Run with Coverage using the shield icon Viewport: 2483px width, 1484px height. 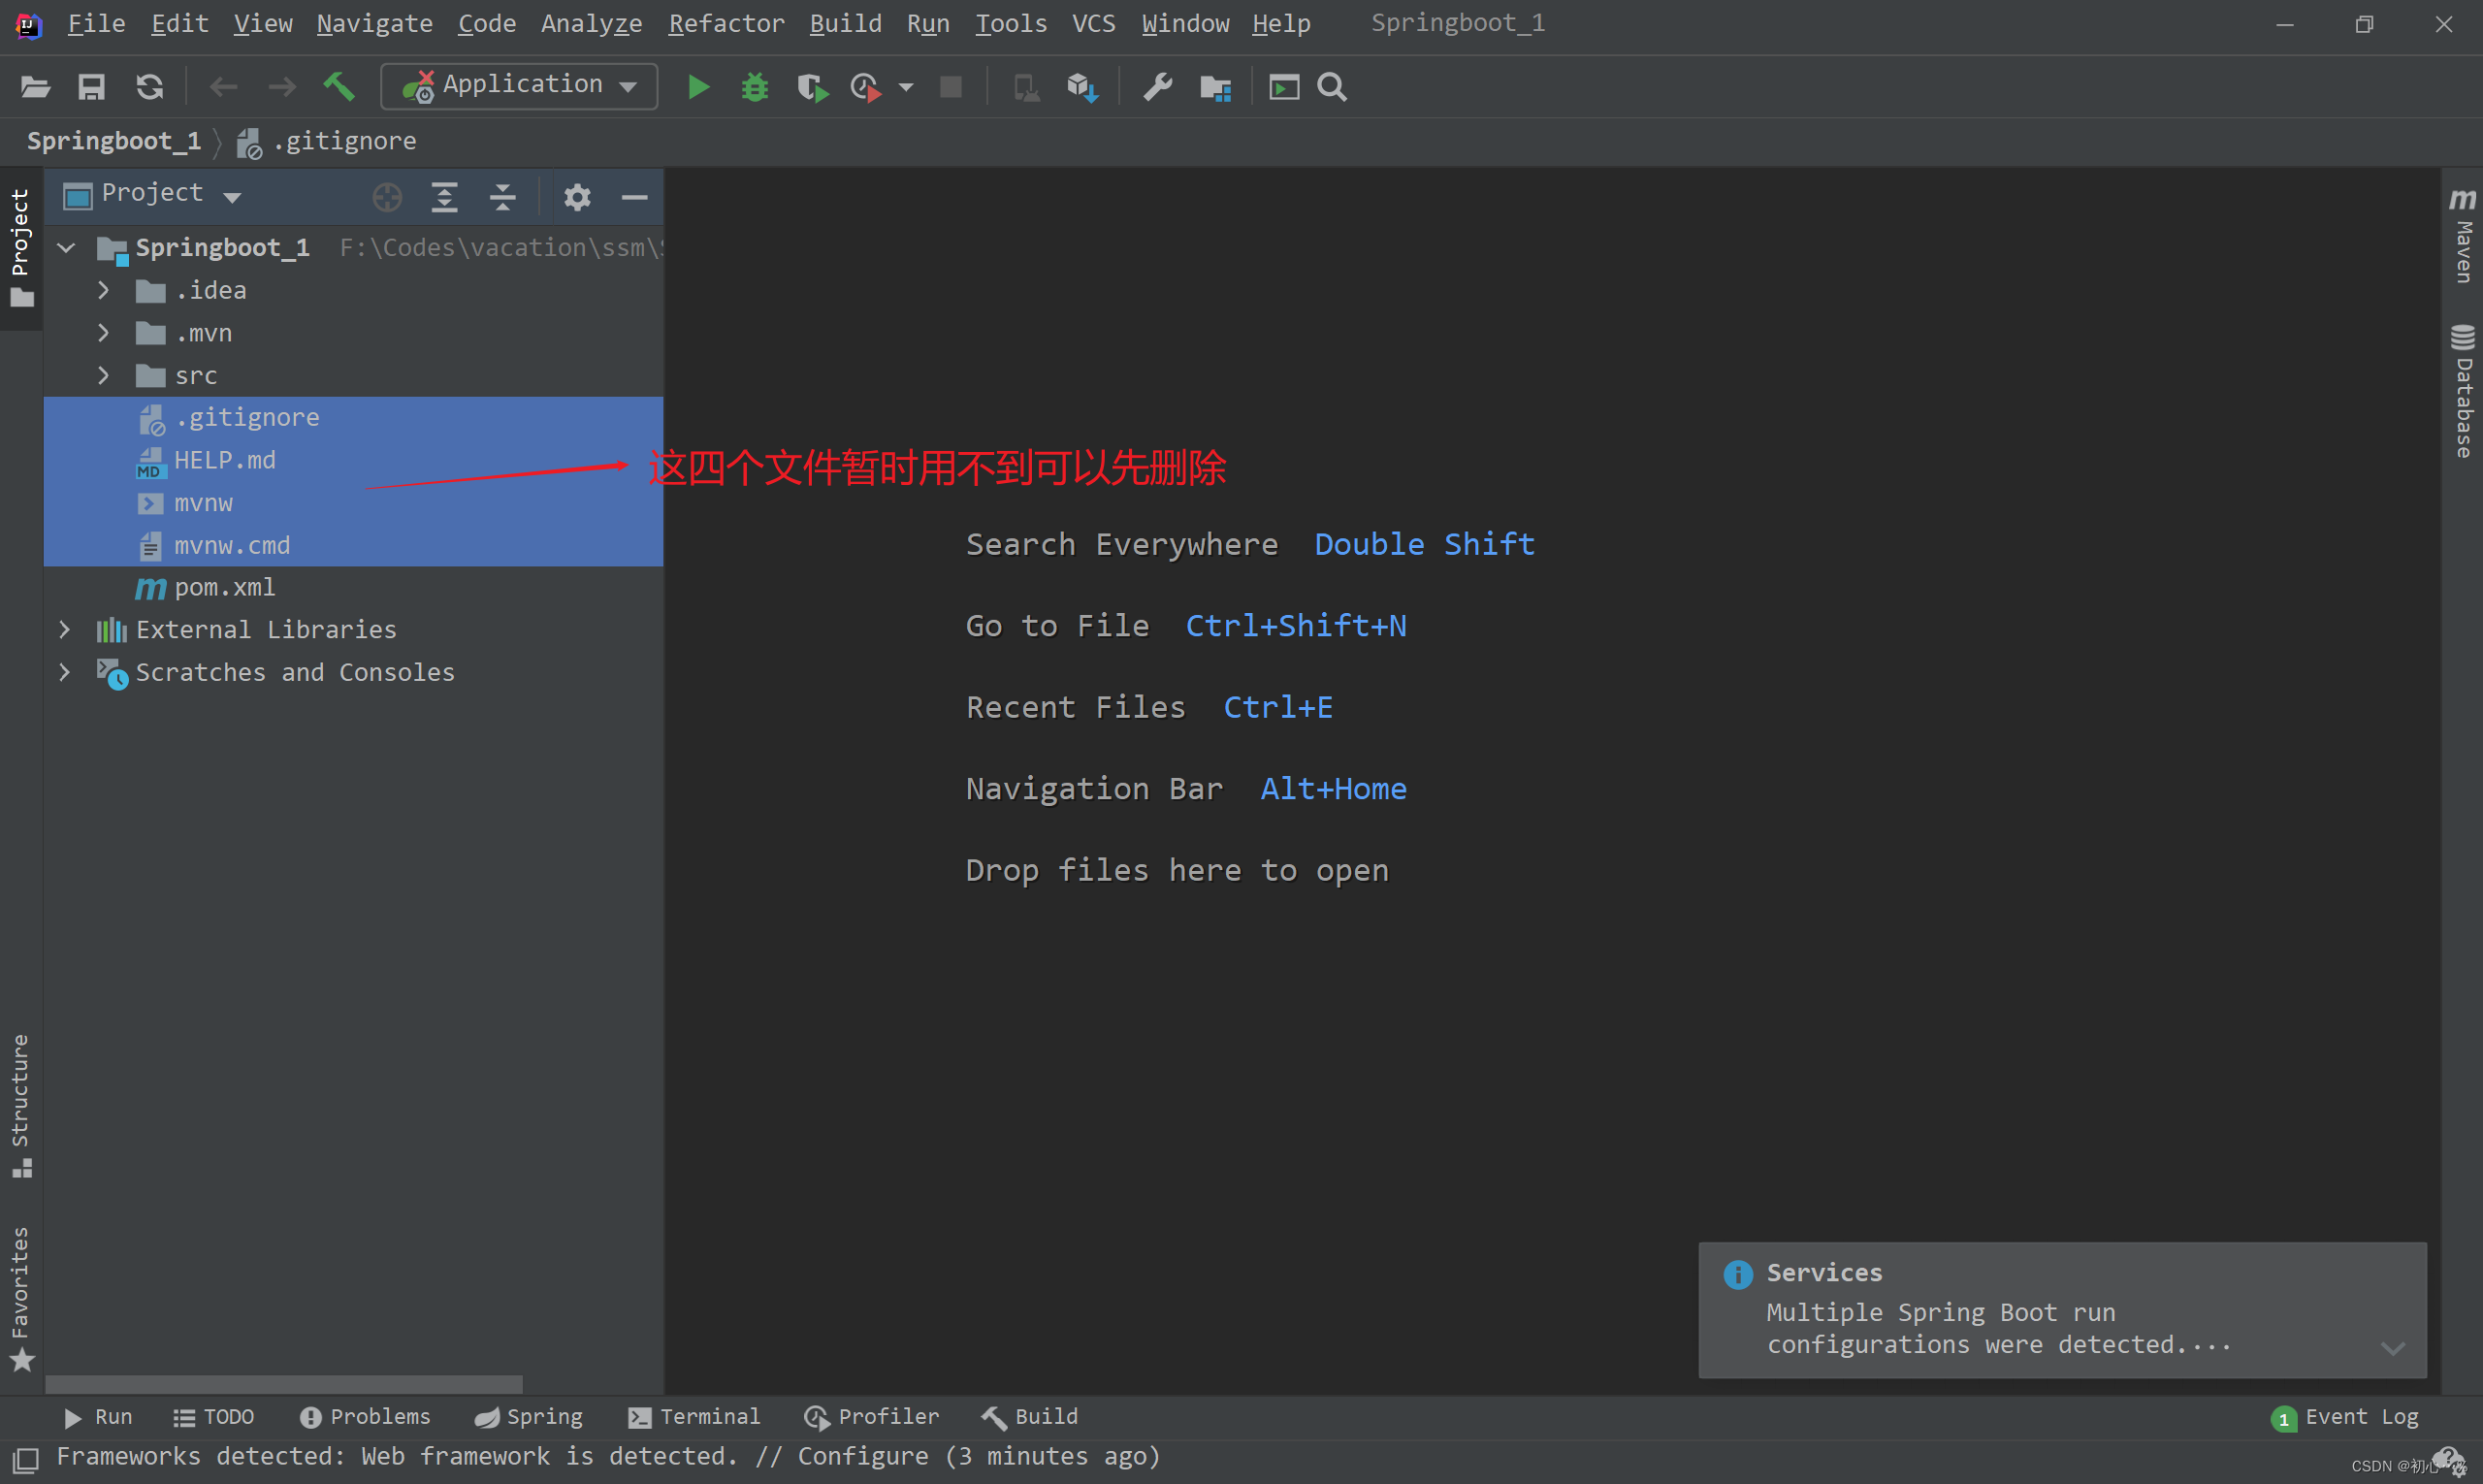[811, 88]
